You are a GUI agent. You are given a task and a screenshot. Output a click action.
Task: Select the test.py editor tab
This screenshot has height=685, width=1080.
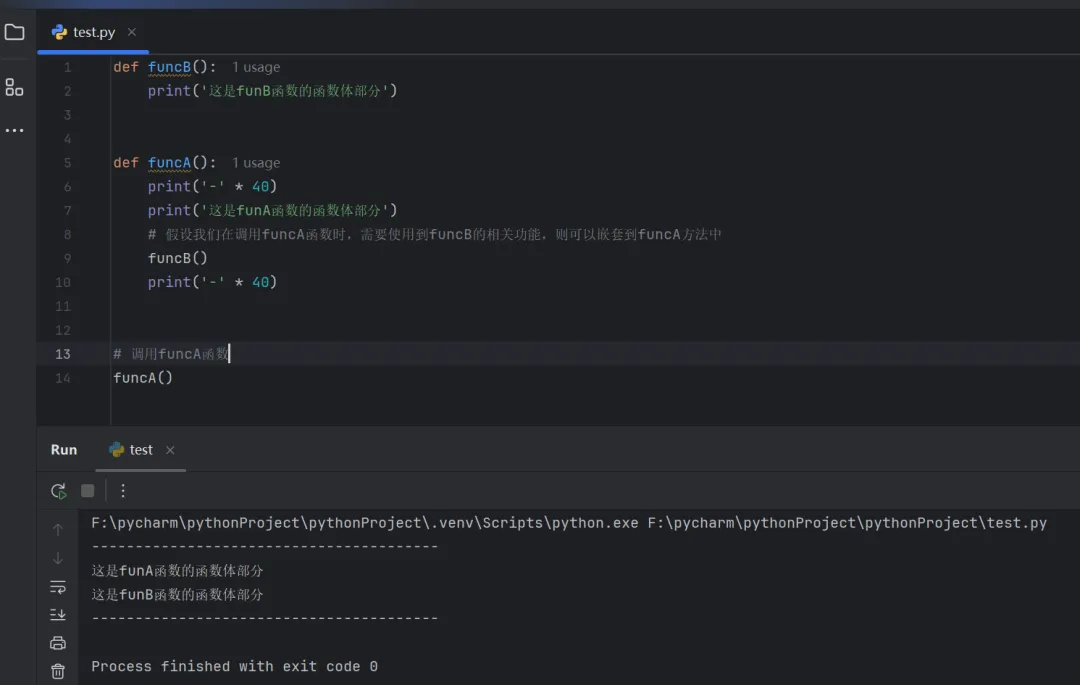(85, 32)
